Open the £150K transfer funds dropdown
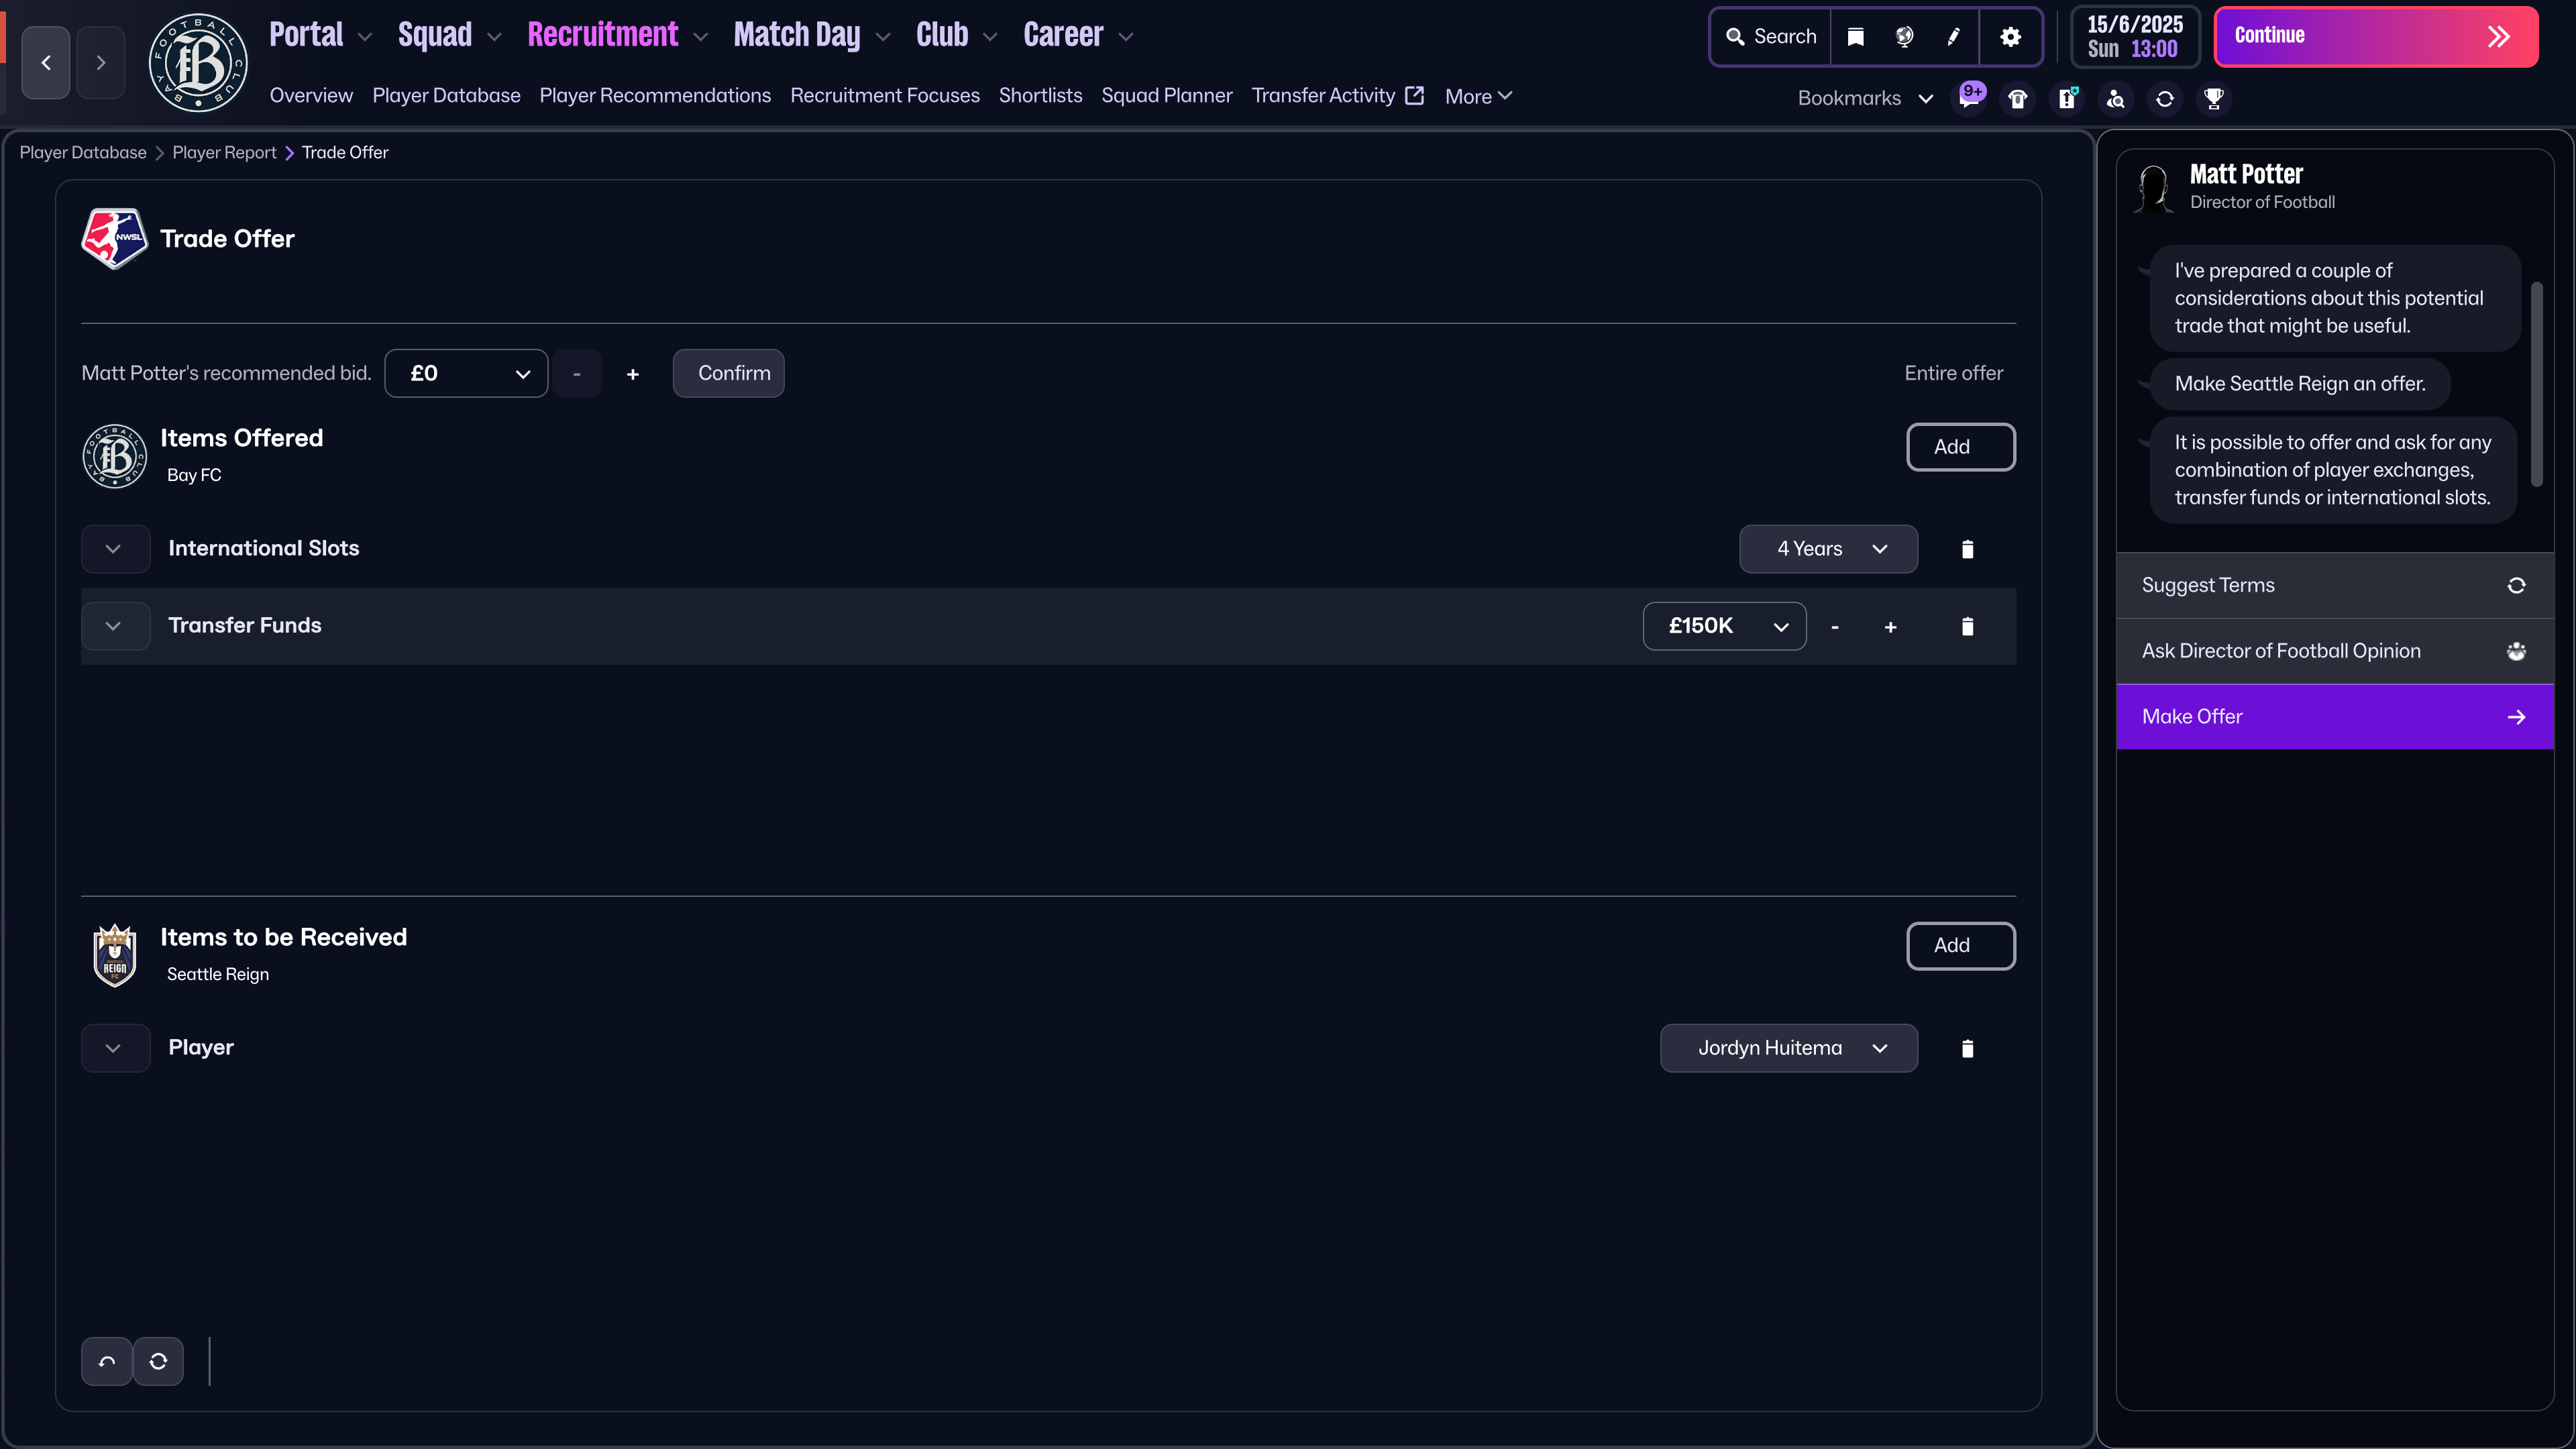The height and width of the screenshot is (1449, 2576). [1724, 626]
